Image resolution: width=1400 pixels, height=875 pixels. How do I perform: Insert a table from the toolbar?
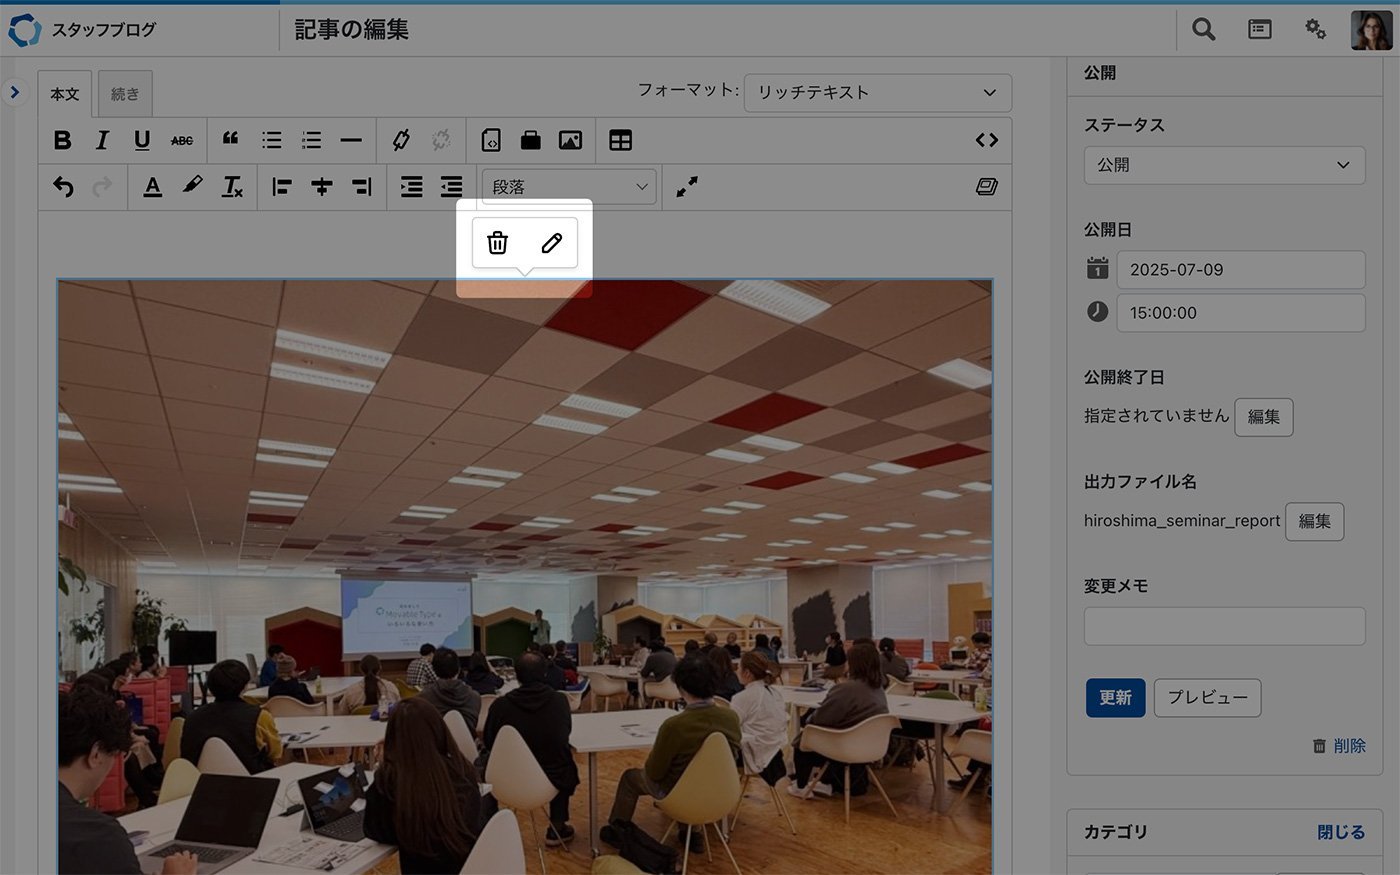620,141
